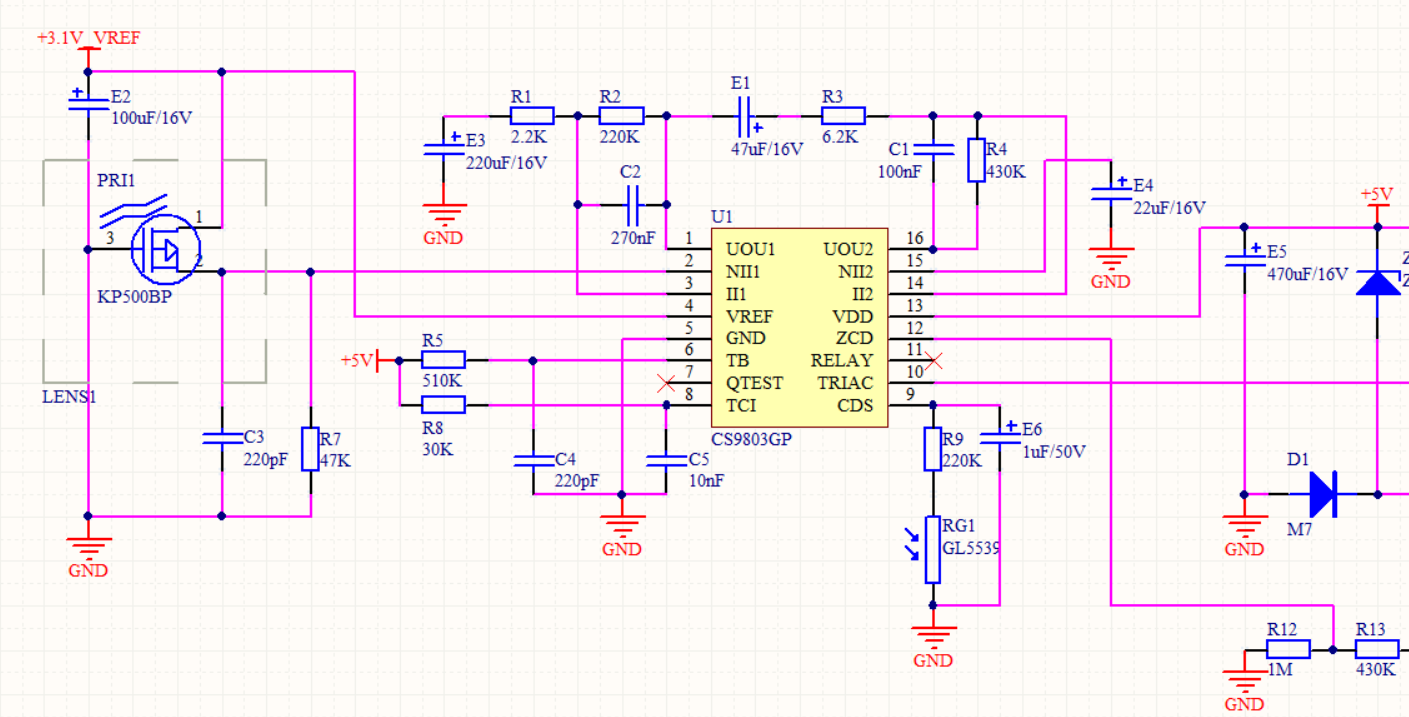Select the 47K value text
Viewport: 1409px width, 717px height.
335,460
